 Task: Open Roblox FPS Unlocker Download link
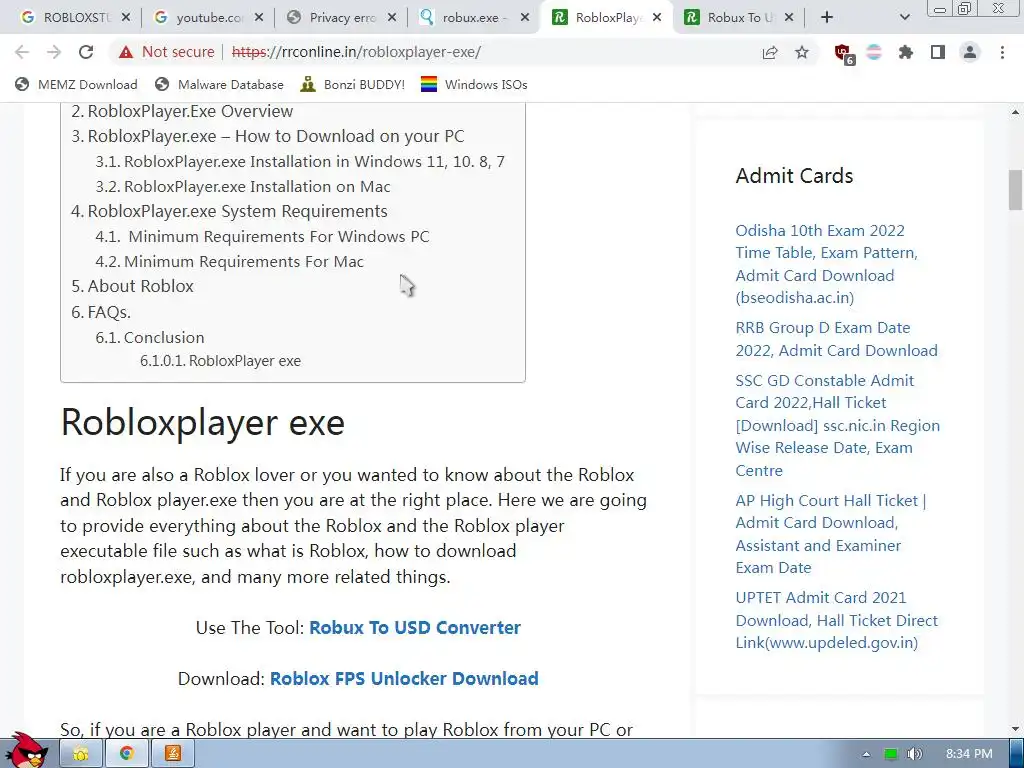pyautogui.click(x=404, y=679)
